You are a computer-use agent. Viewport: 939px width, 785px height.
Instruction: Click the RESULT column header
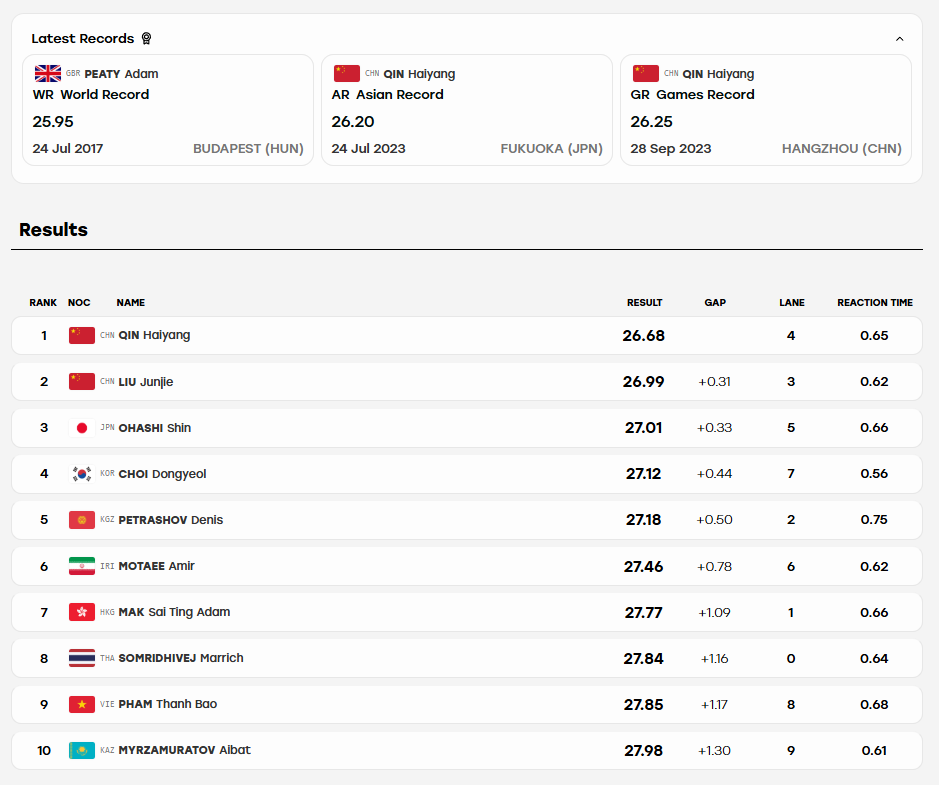pos(644,303)
